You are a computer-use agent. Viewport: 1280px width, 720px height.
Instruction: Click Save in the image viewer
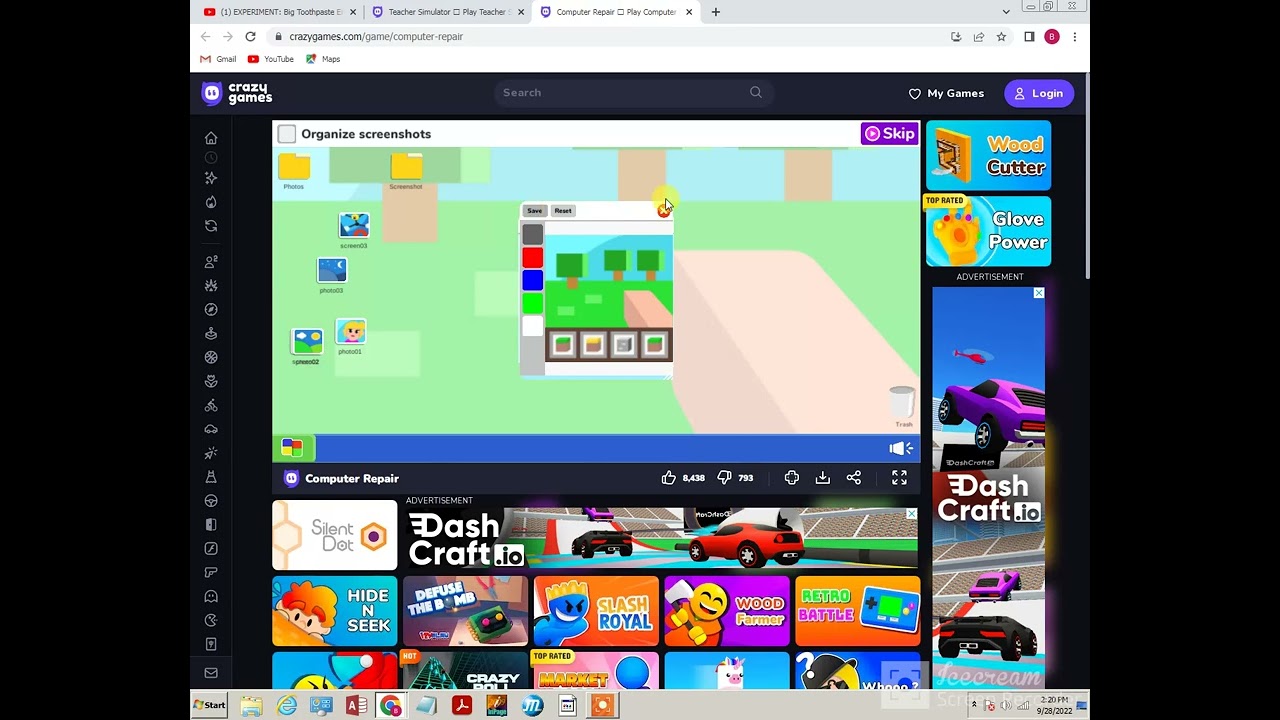(x=535, y=211)
